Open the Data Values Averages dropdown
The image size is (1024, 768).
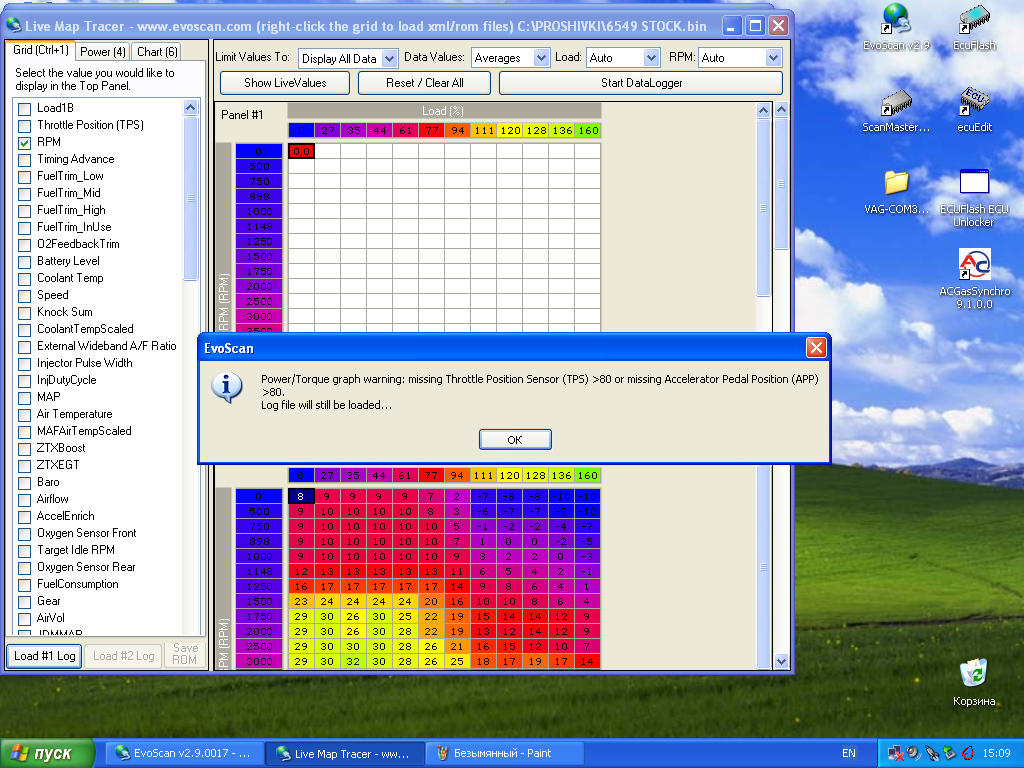click(x=541, y=58)
